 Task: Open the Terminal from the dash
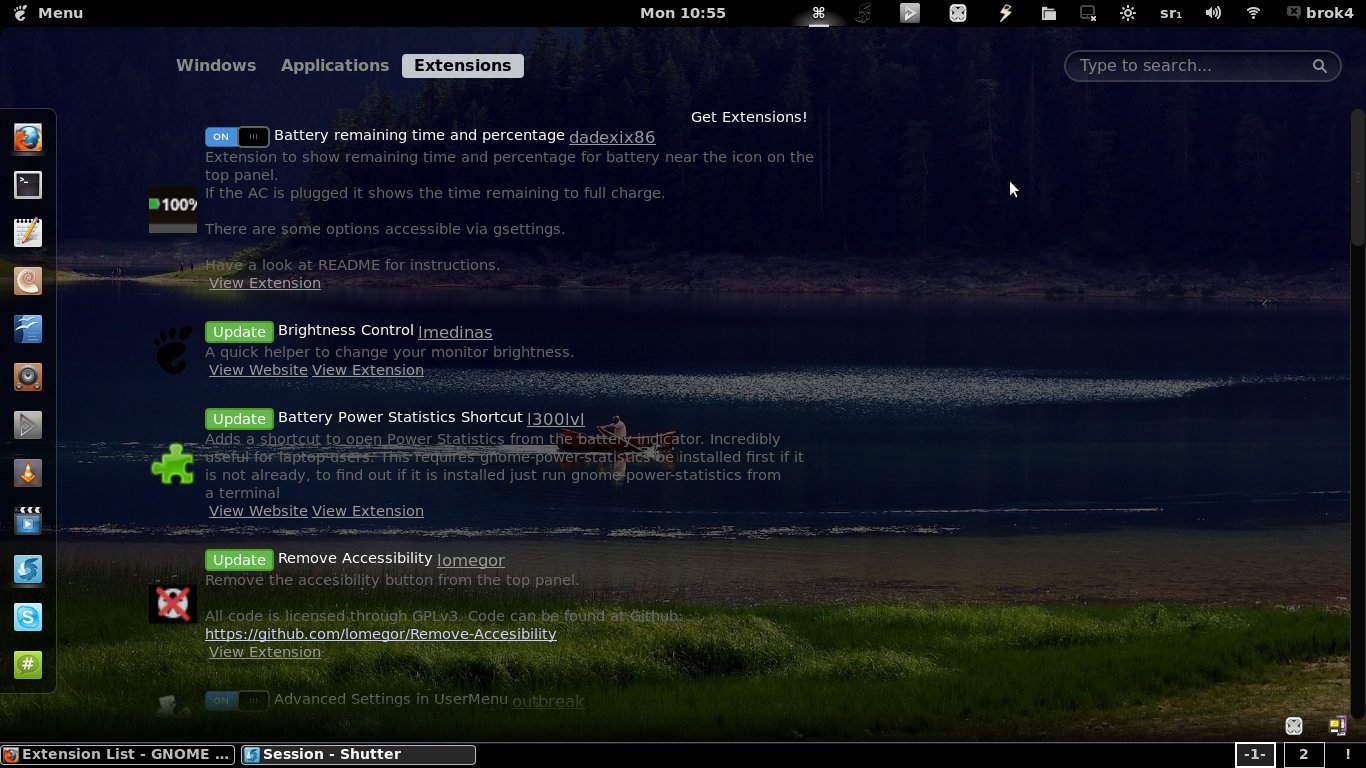tap(28, 185)
